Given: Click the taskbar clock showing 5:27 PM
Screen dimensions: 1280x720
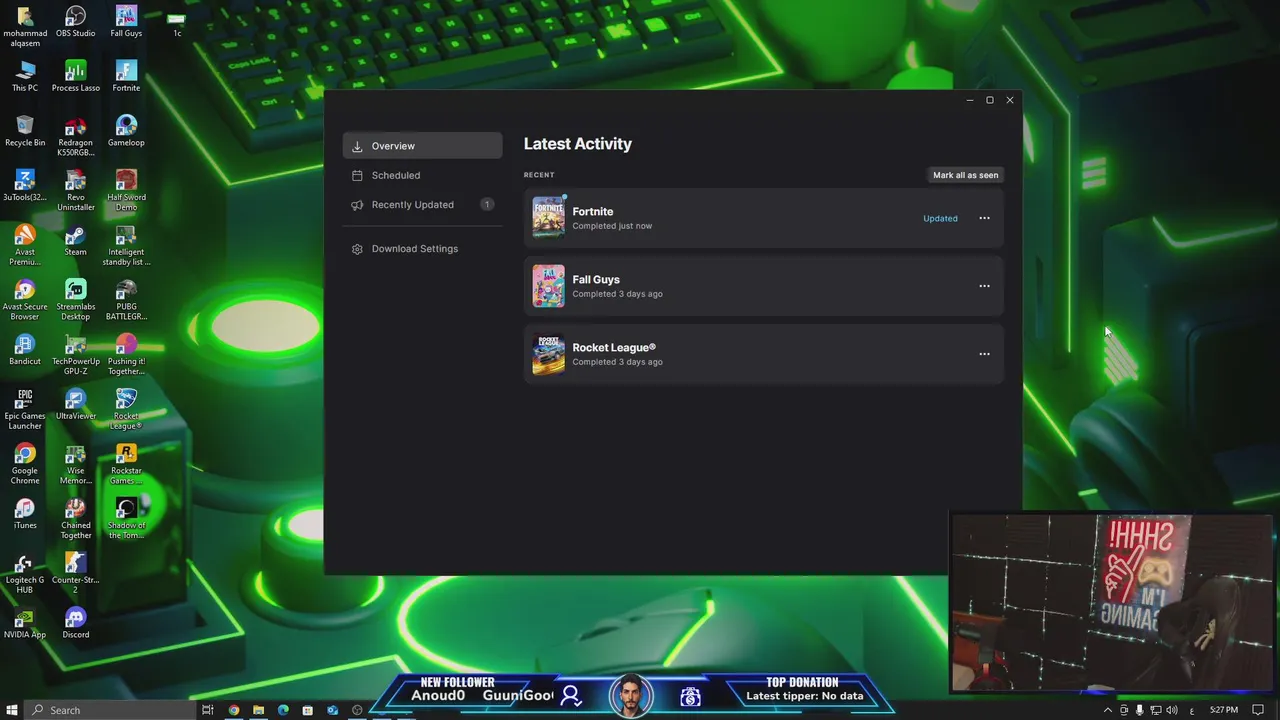Looking at the screenshot, I should coord(1224,710).
